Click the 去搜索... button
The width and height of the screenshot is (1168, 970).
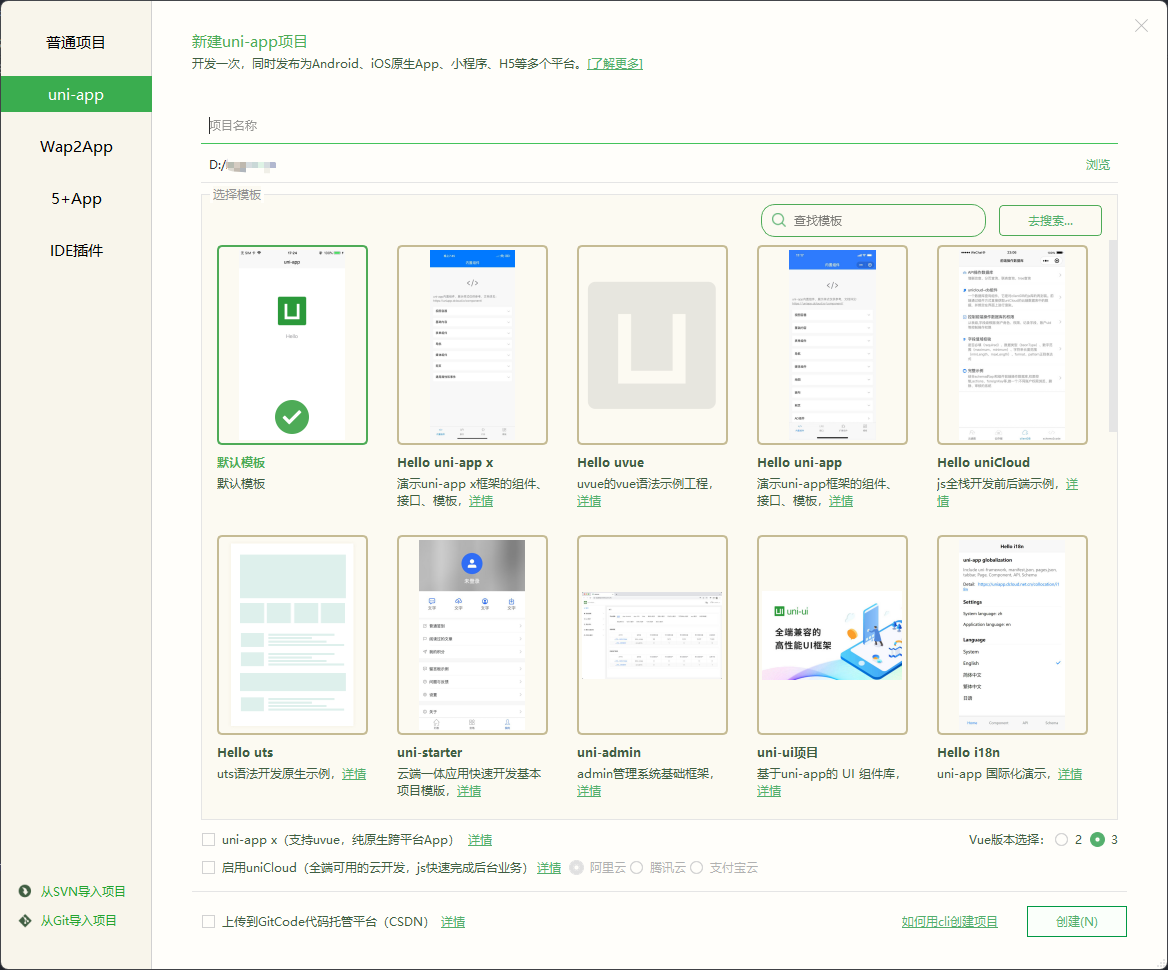1050,221
